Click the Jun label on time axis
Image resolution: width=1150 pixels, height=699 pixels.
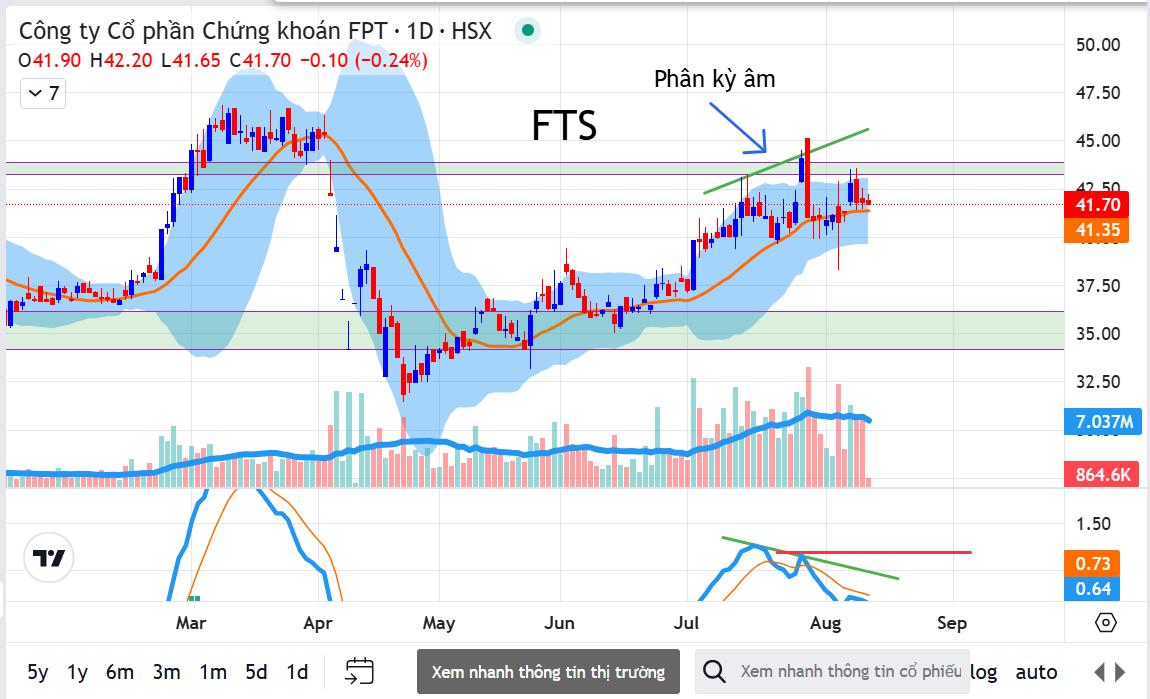click(559, 623)
